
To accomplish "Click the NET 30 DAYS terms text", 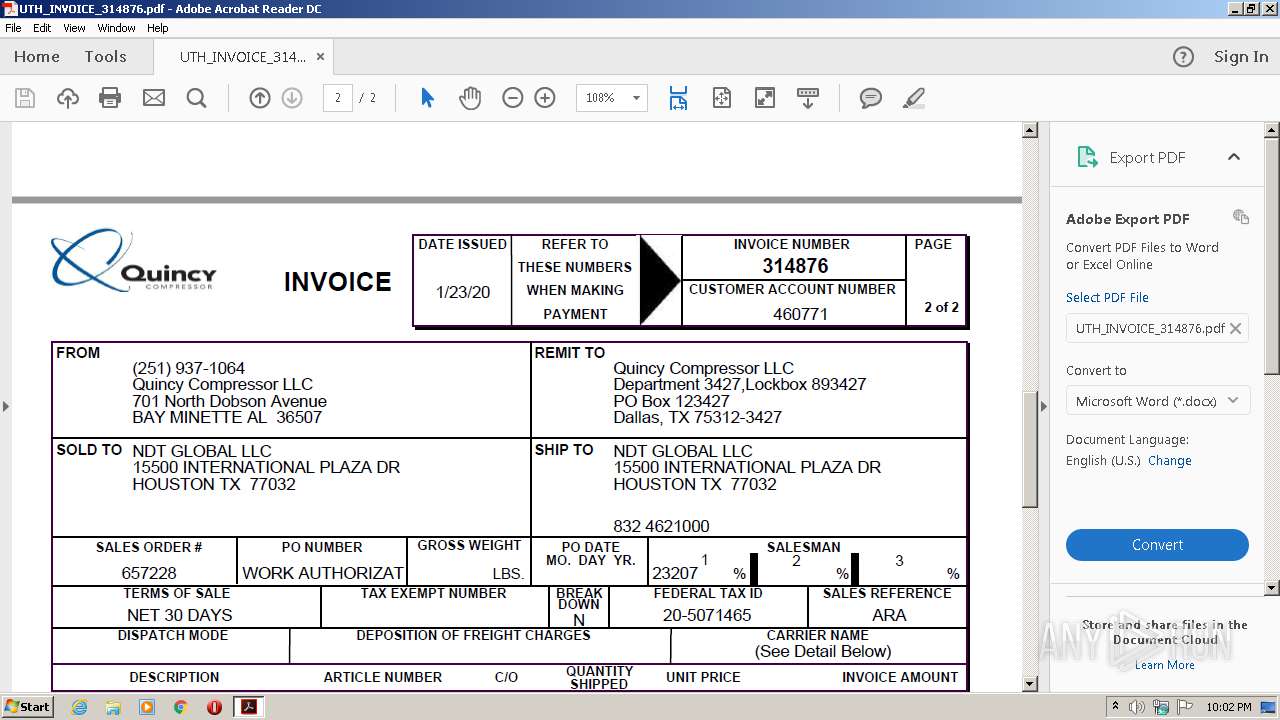I will 180,615.
